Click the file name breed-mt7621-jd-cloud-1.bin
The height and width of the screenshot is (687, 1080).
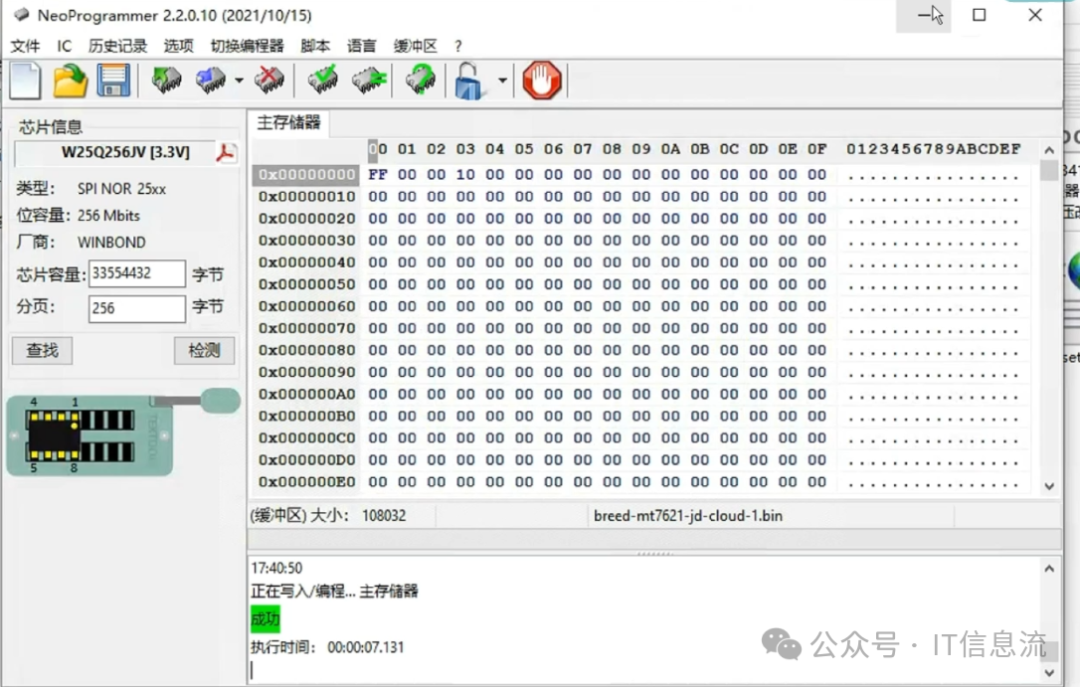point(688,516)
